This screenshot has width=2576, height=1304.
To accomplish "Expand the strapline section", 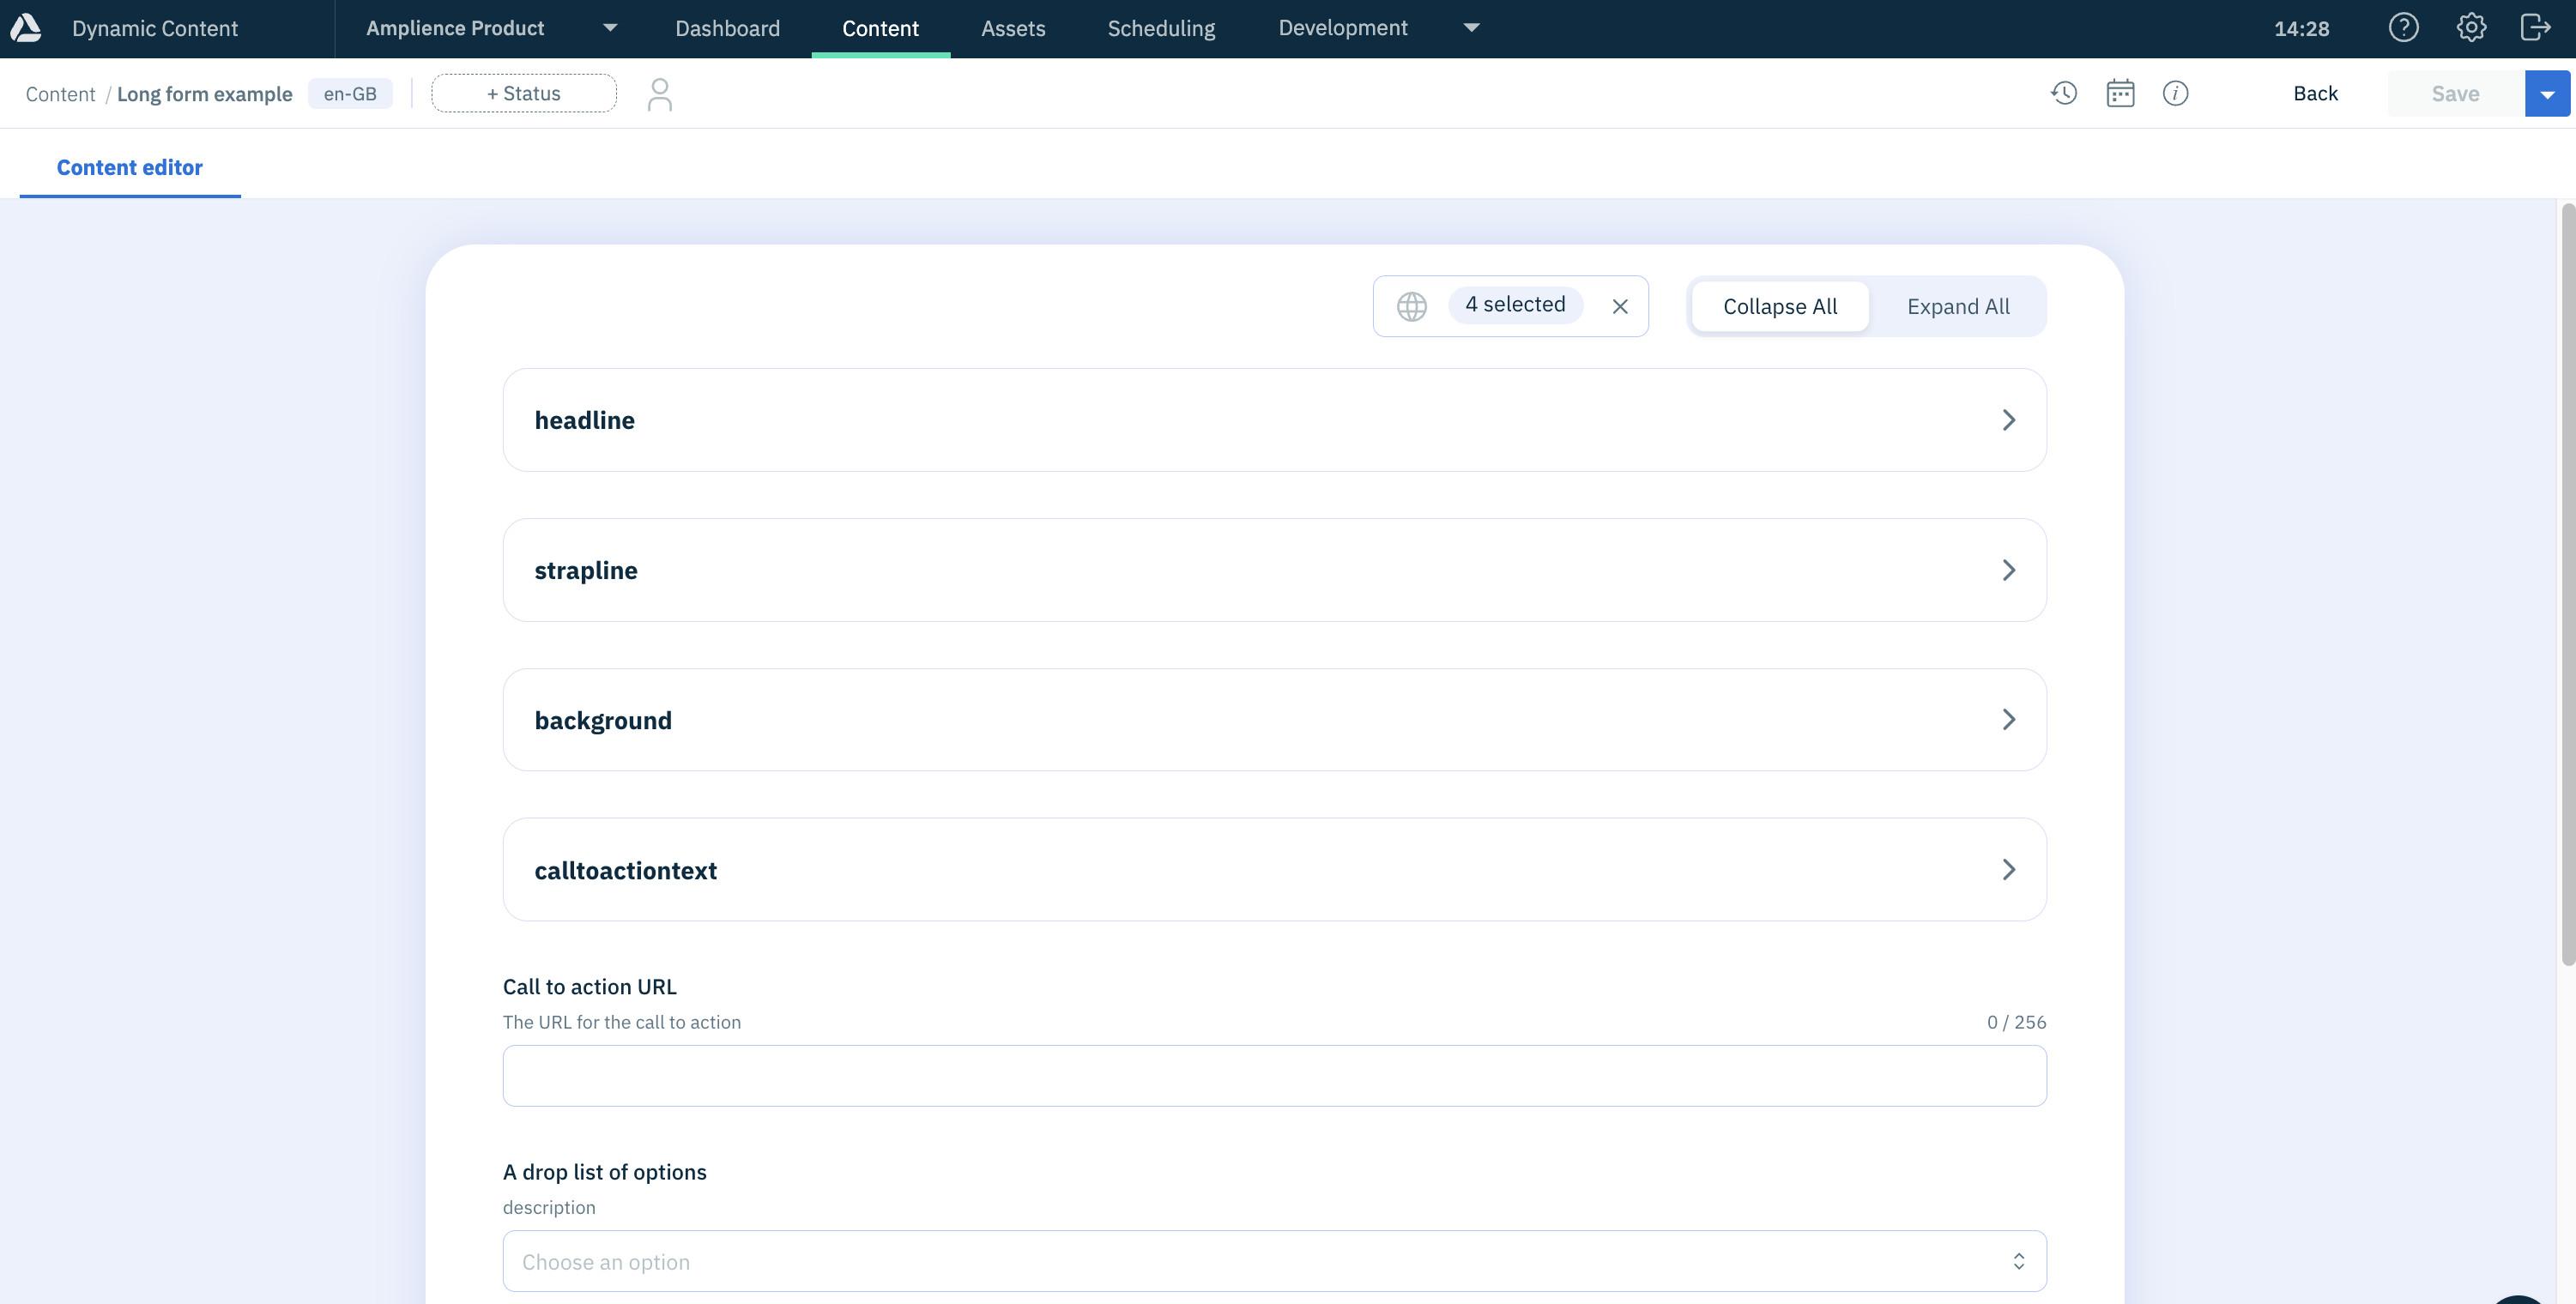I will [x=2009, y=569].
